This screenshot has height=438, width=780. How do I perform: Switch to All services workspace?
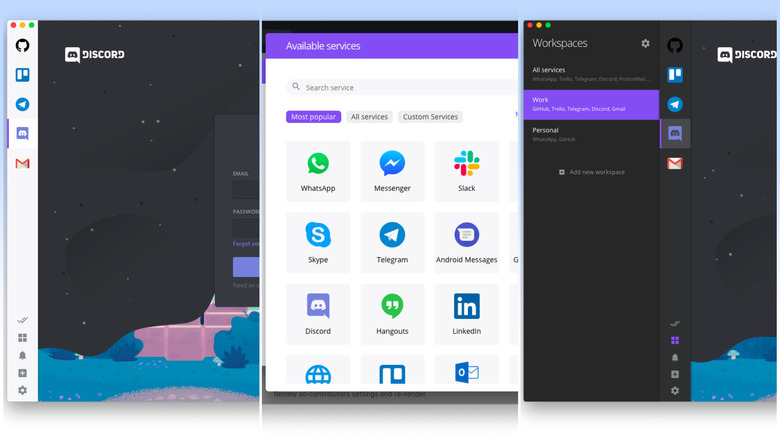[591, 74]
